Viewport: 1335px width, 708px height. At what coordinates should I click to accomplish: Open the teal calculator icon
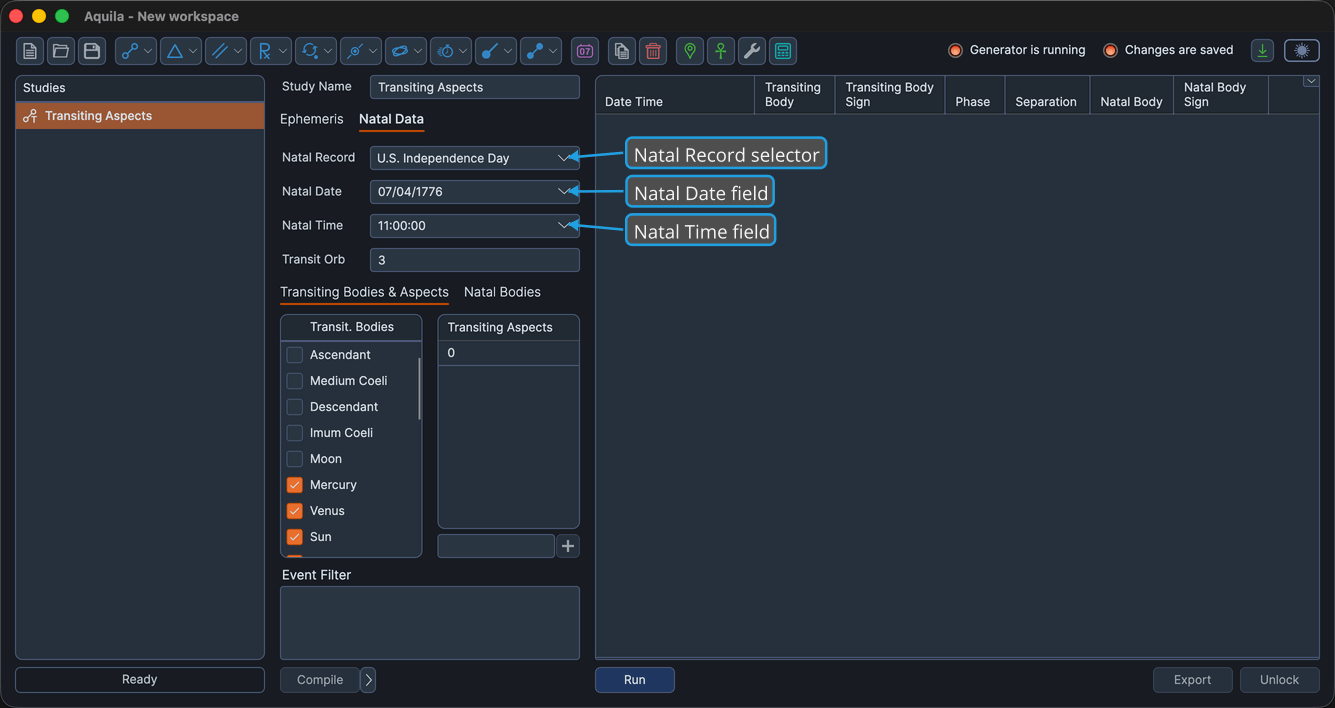pyautogui.click(x=783, y=51)
